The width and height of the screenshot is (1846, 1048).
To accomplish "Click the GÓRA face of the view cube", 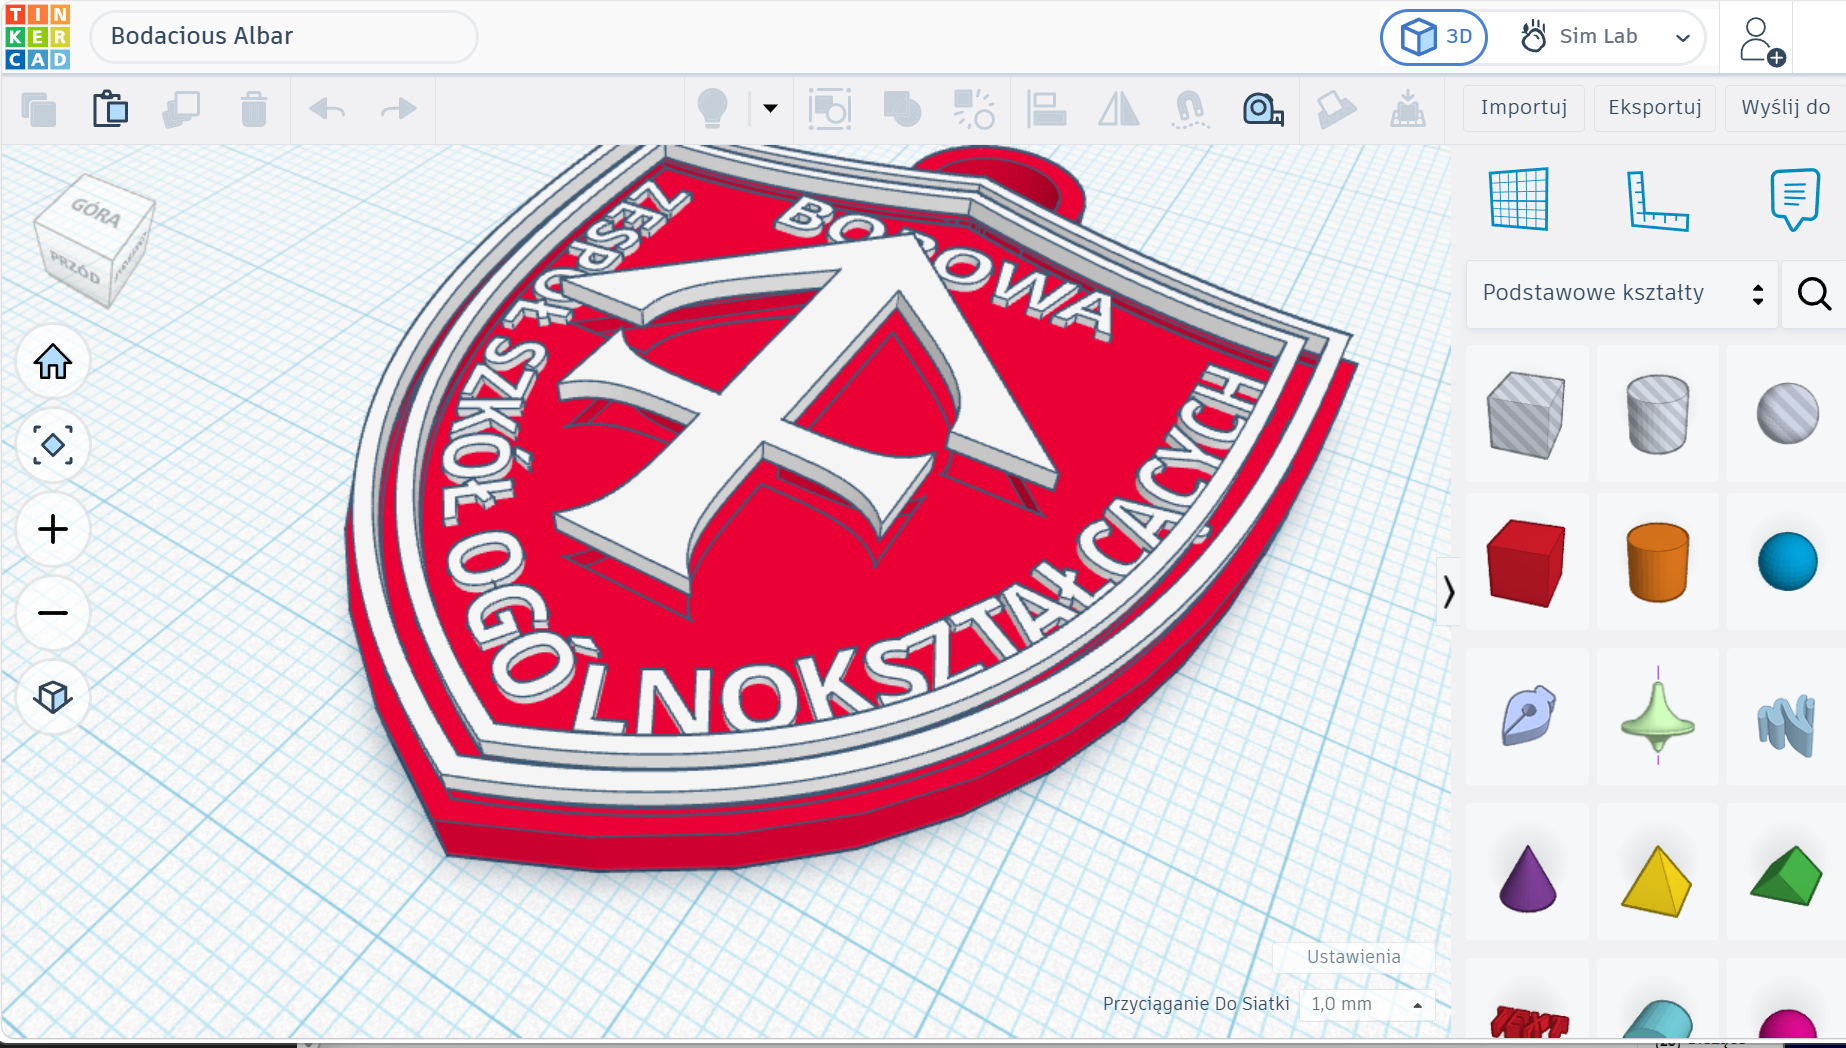I will pyautogui.click(x=96, y=210).
